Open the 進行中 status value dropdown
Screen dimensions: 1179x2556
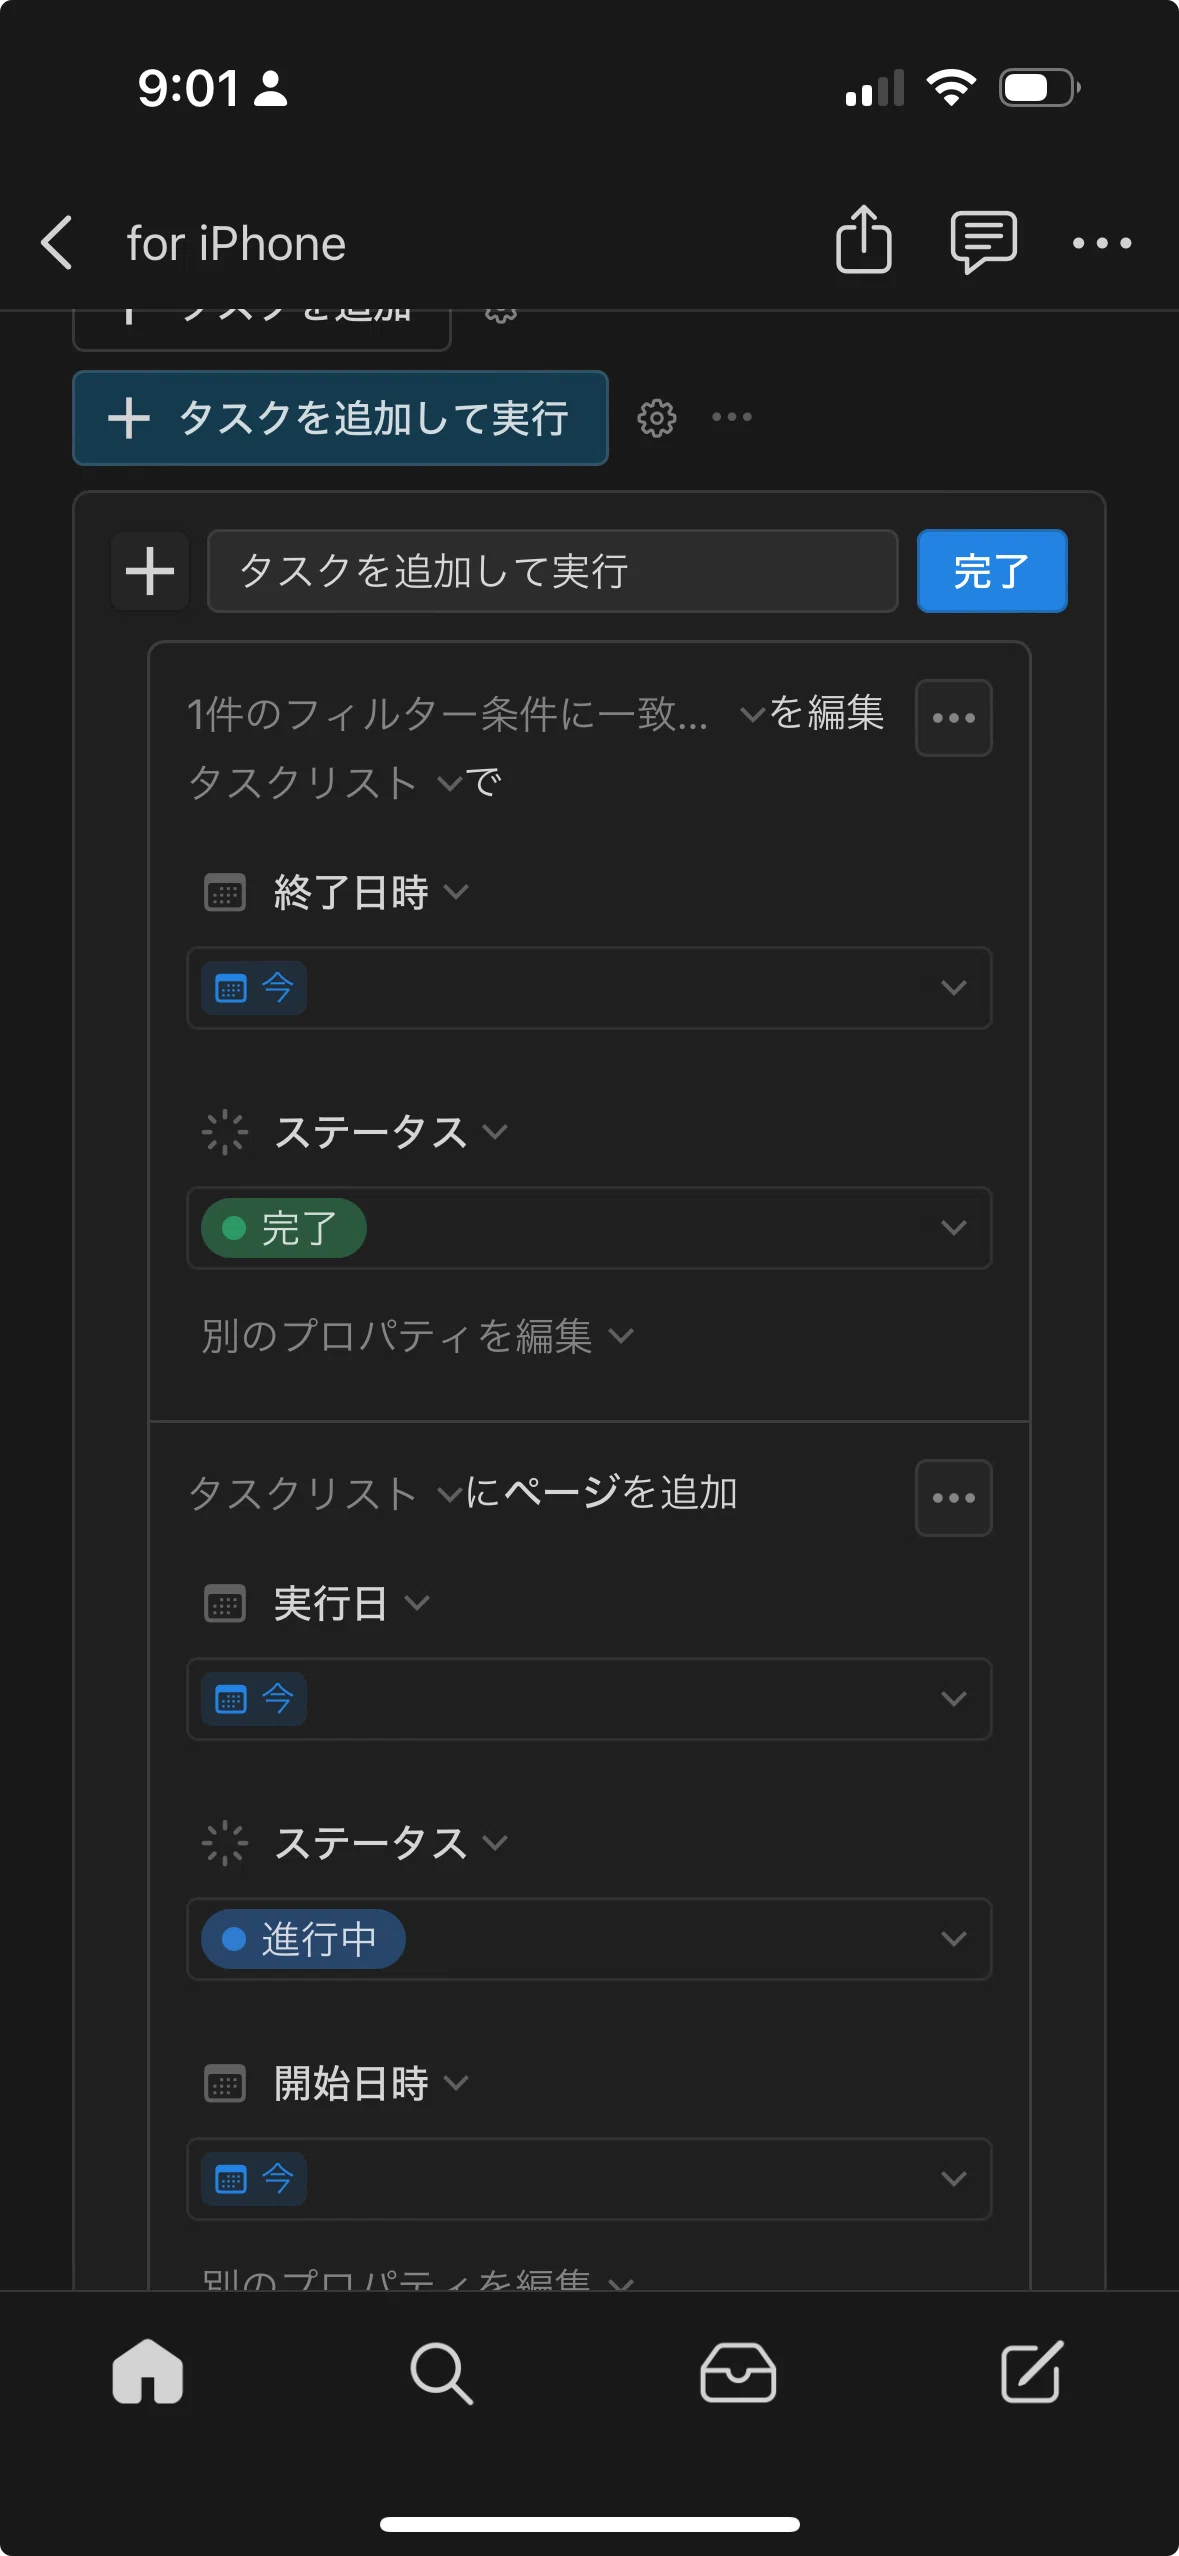click(589, 1939)
